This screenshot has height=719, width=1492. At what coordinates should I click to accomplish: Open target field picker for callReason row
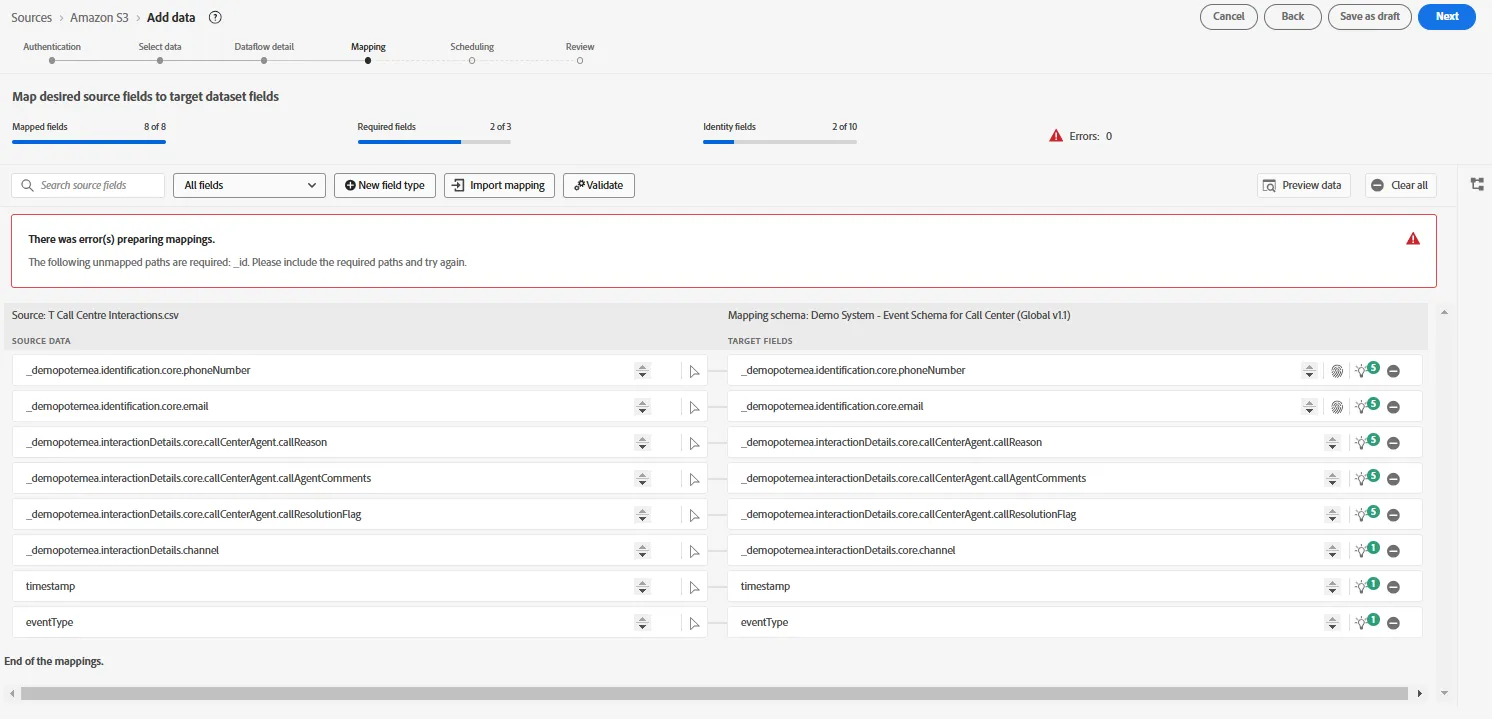click(x=1332, y=443)
